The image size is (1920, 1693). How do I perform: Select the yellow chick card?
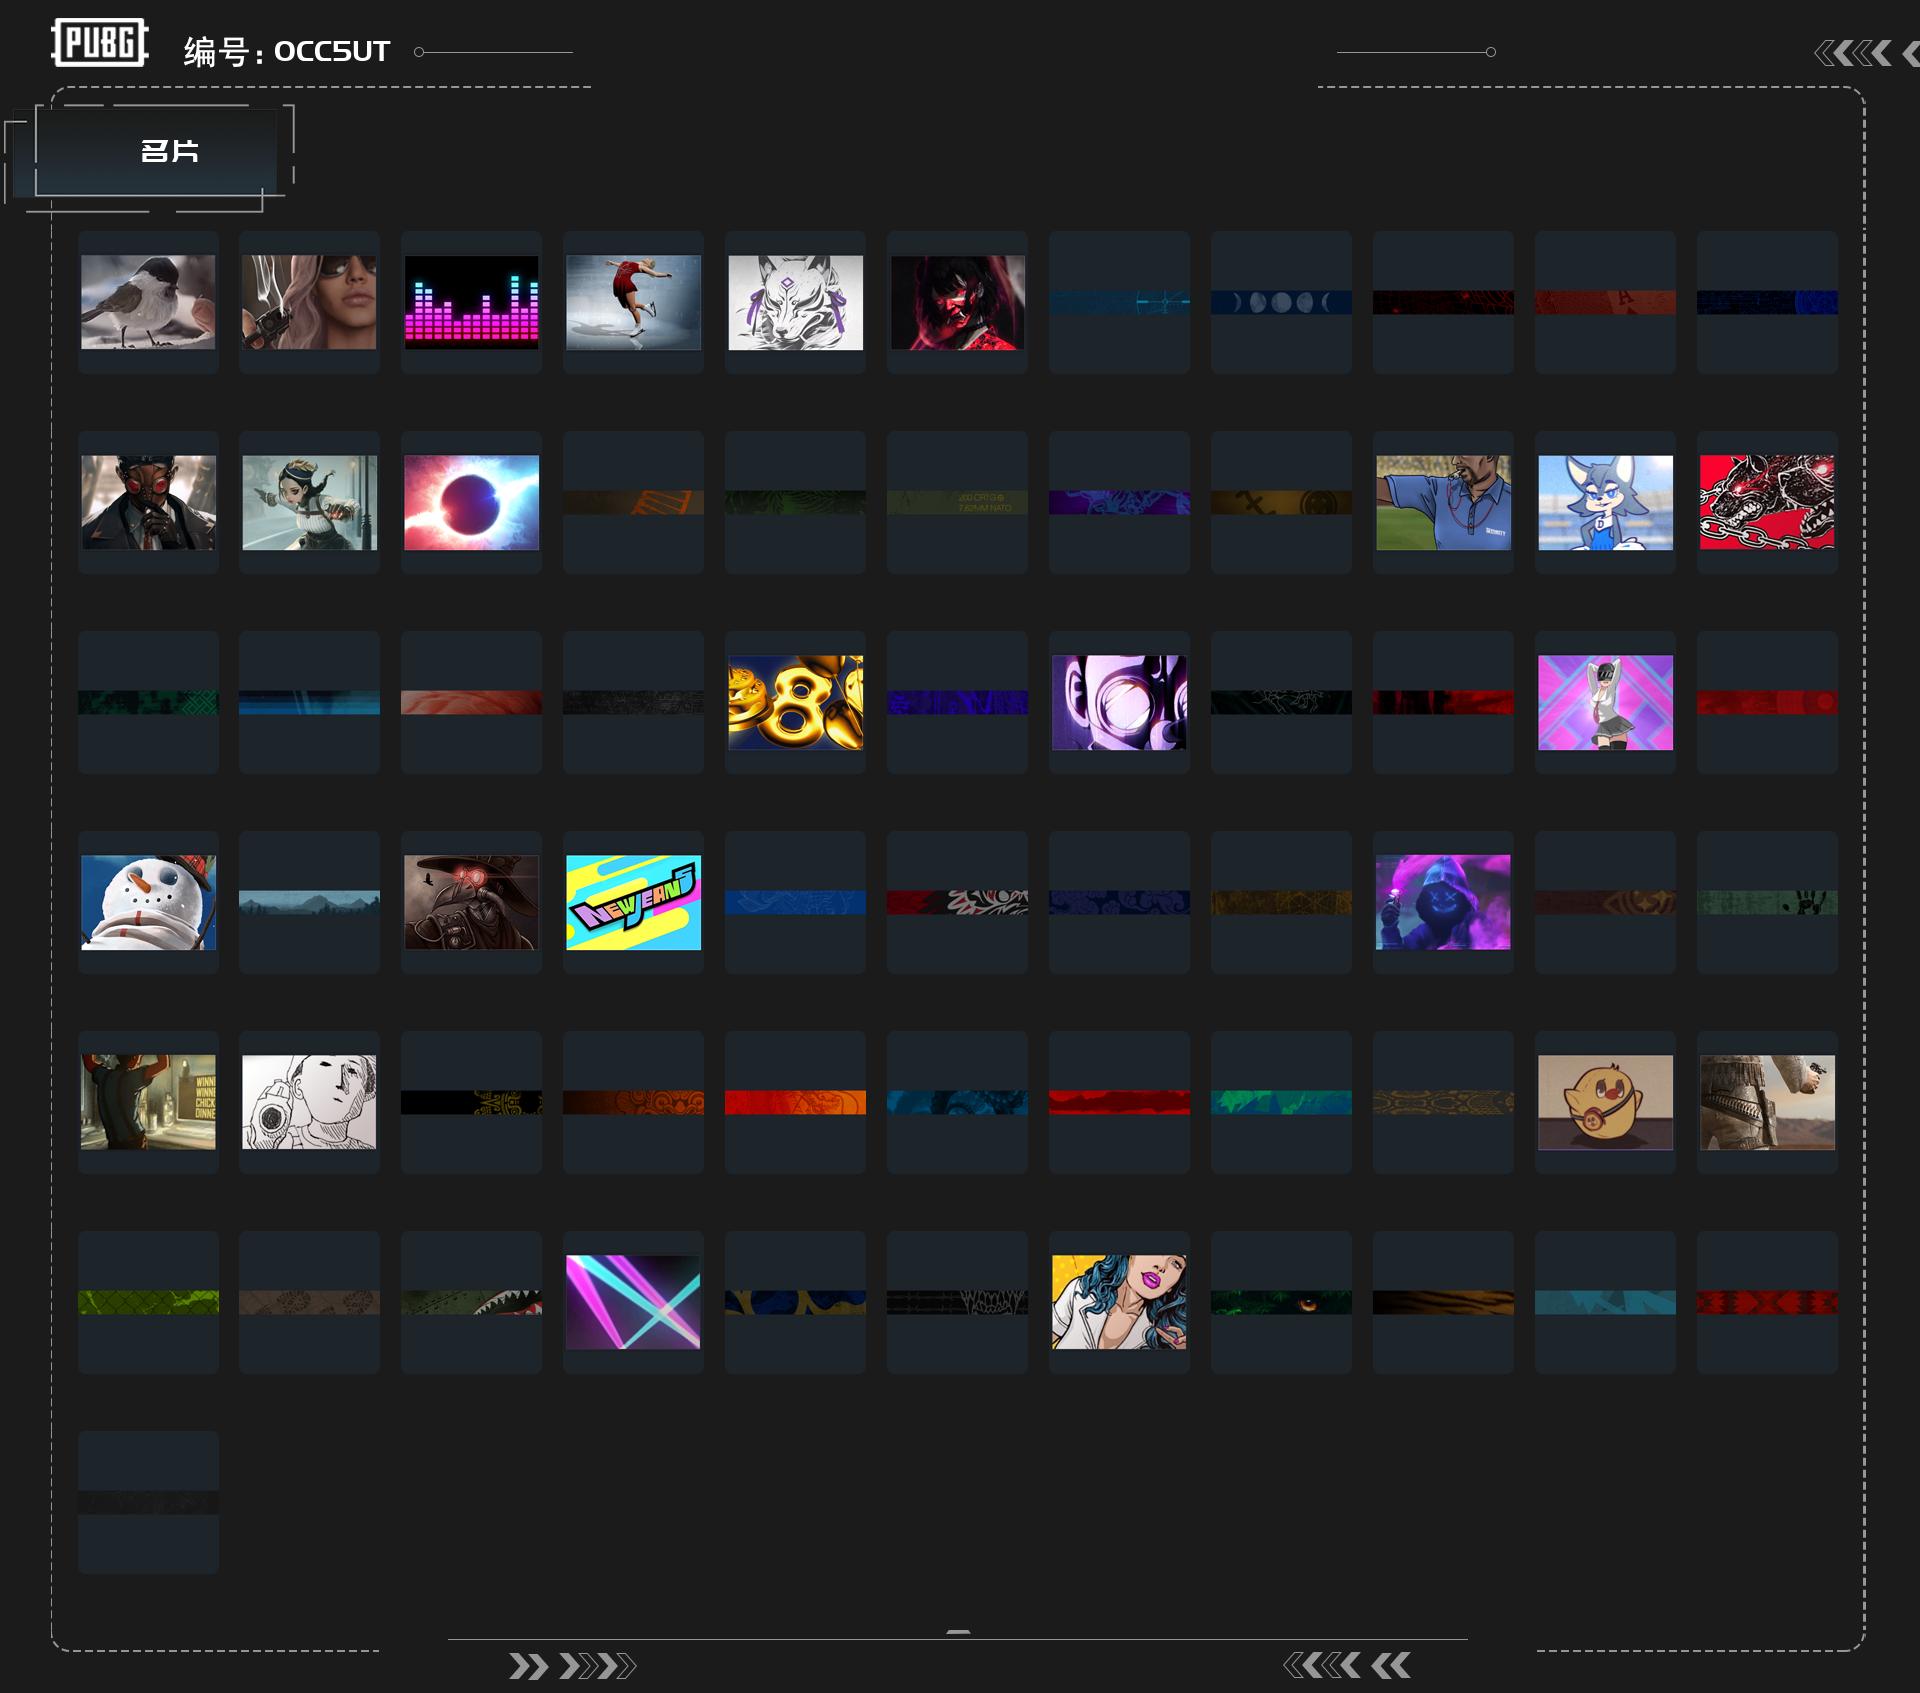pos(1606,1102)
